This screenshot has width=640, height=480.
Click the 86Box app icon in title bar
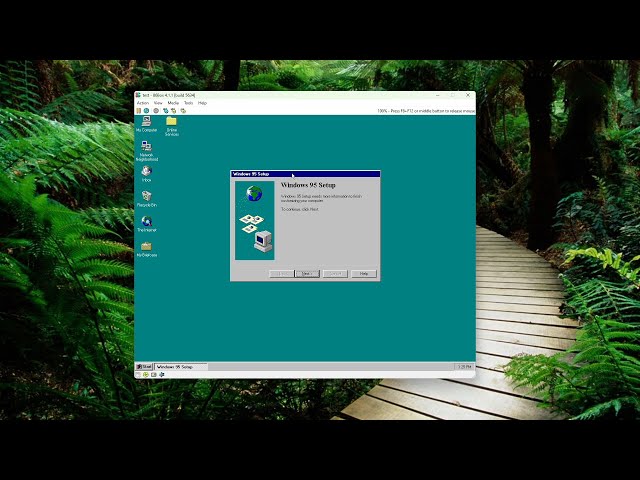[138, 95]
